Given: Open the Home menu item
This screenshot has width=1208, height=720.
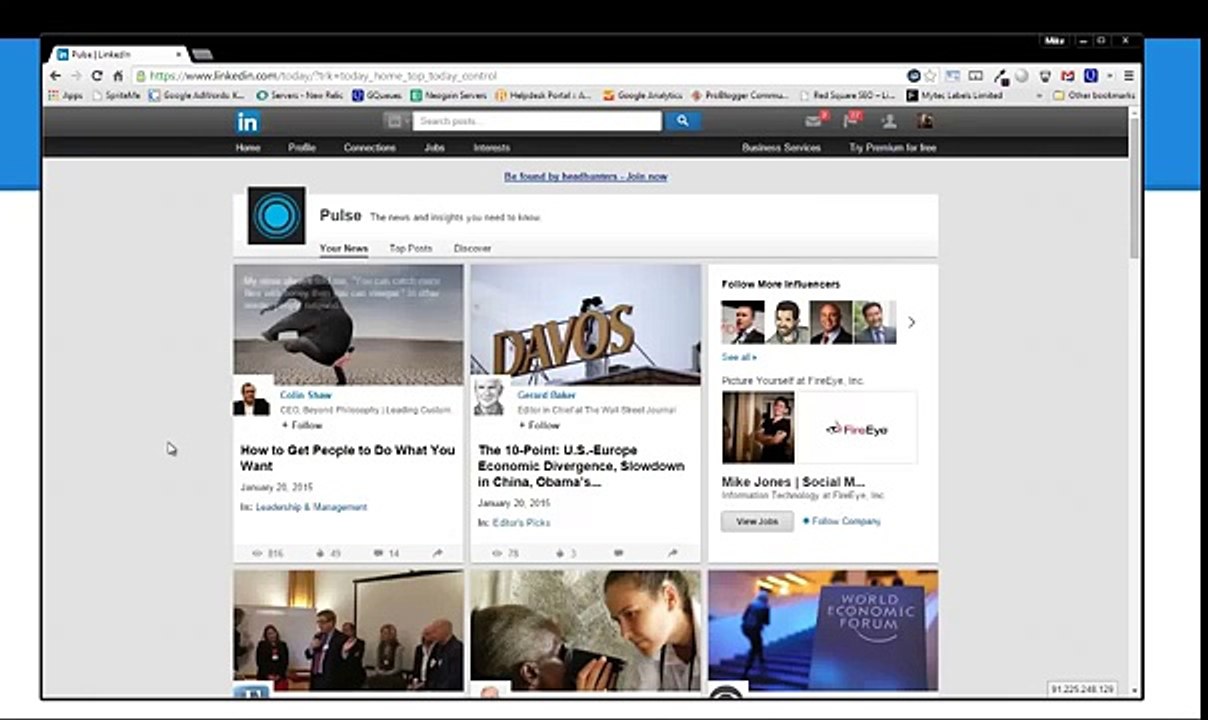Looking at the screenshot, I should 247,147.
